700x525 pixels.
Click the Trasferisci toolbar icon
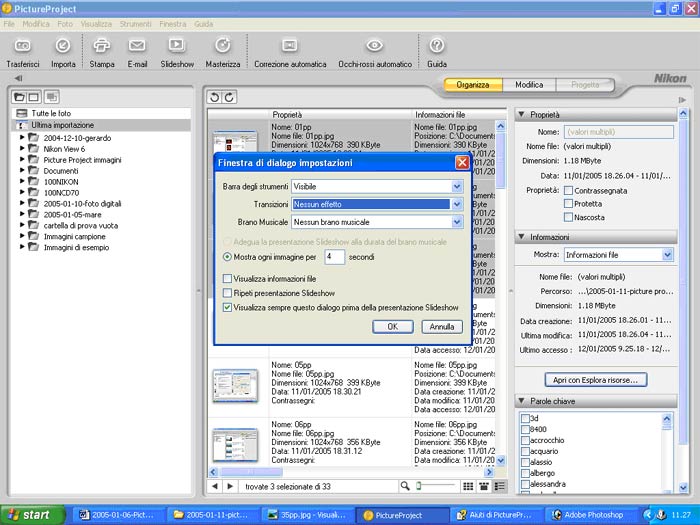pos(22,46)
